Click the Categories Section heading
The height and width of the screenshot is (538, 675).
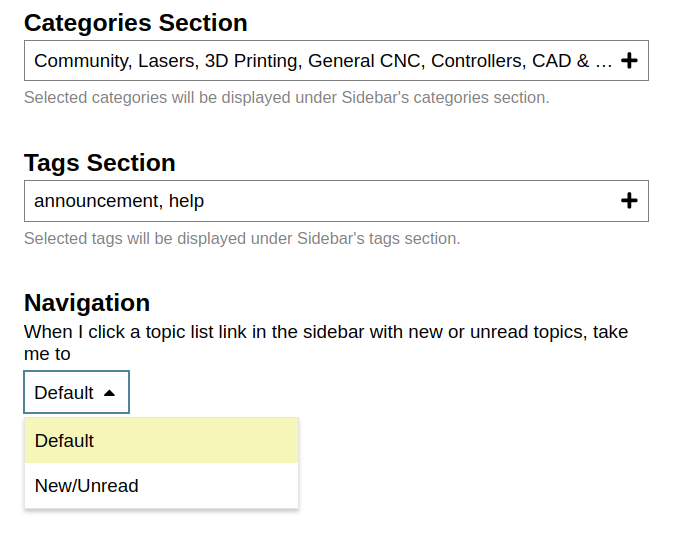pyautogui.click(x=136, y=23)
